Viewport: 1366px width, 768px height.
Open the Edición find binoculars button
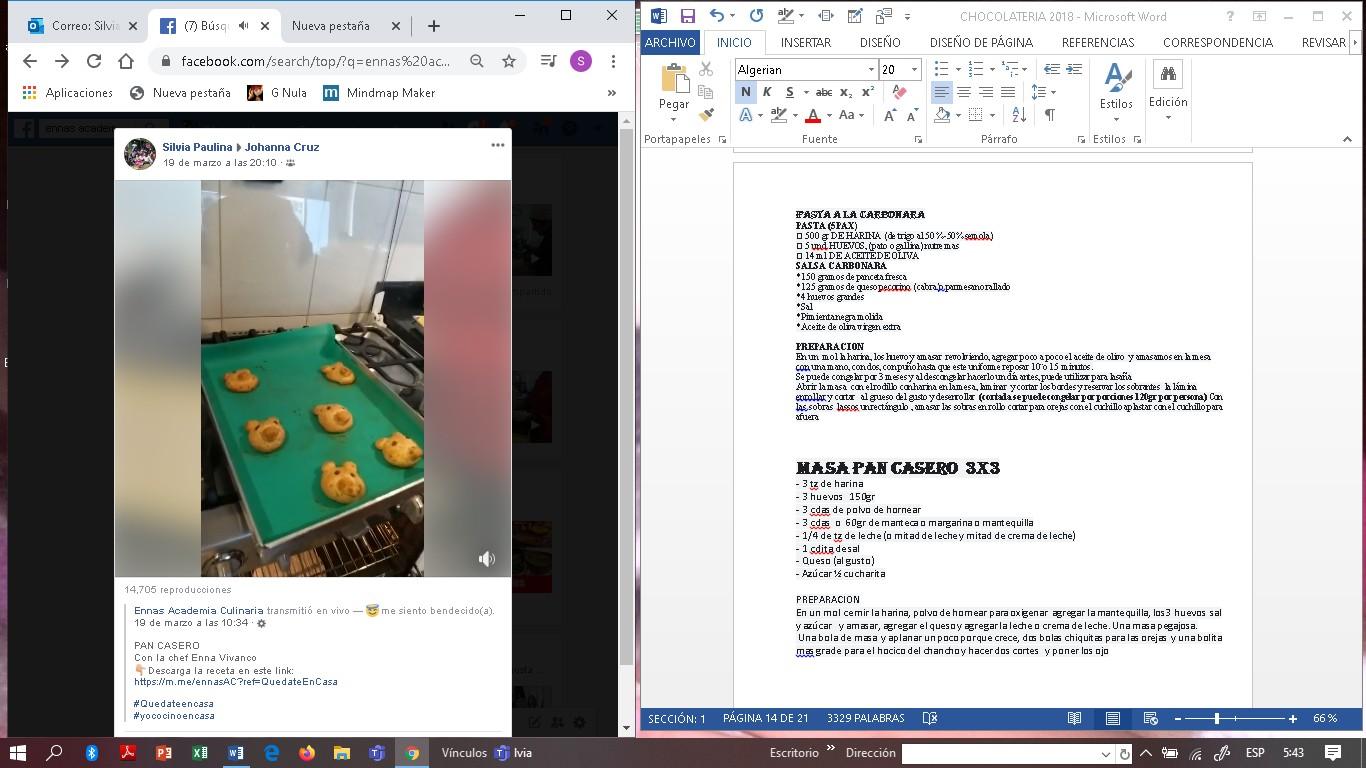1168,75
